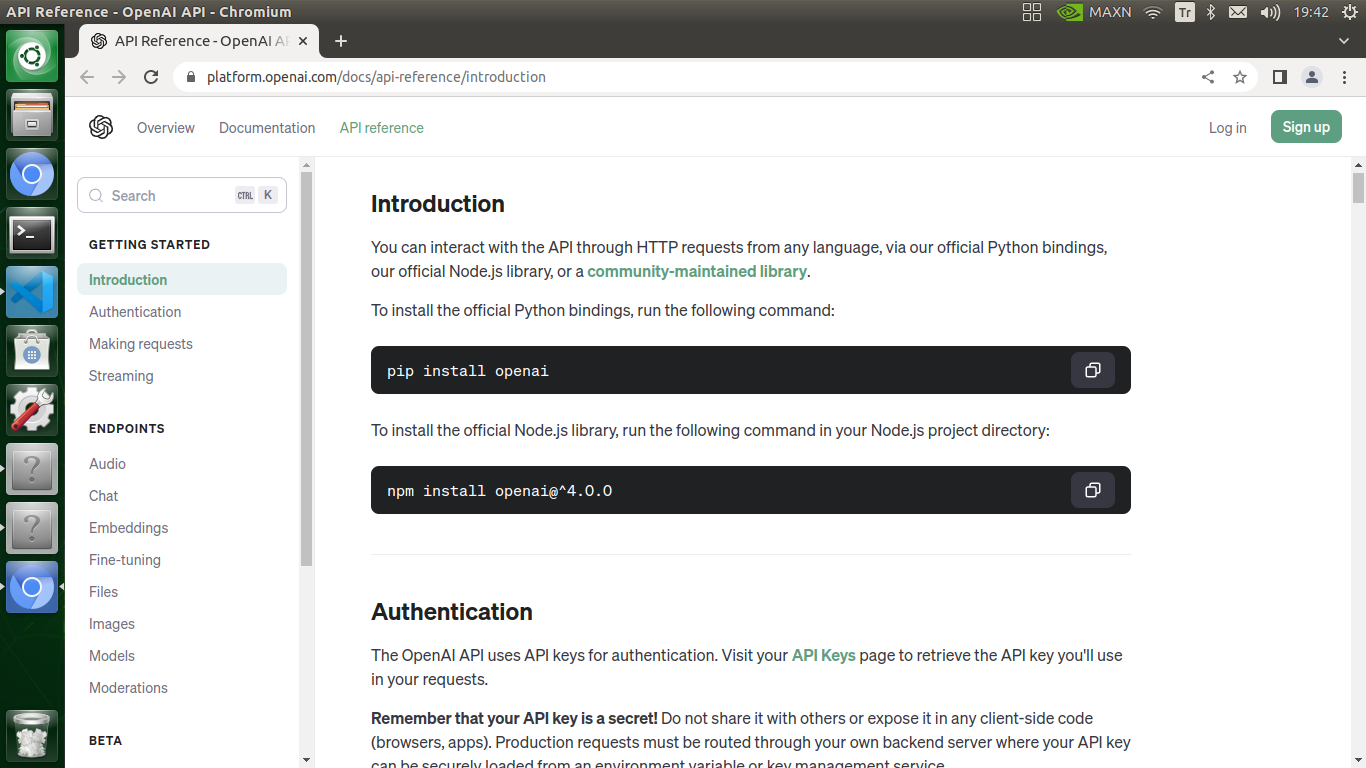The image size is (1366, 768).
Task: Go to Authentication in sidebar
Action: pos(135,312)
